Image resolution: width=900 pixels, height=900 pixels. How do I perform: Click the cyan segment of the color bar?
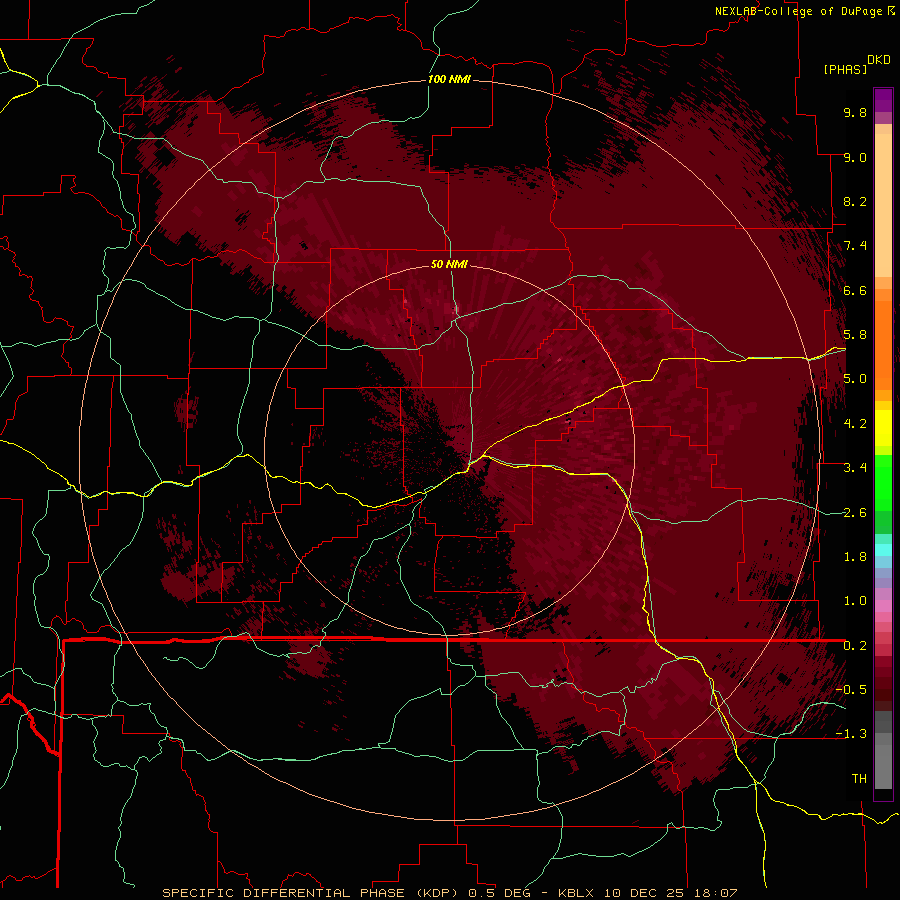[883, 549]
